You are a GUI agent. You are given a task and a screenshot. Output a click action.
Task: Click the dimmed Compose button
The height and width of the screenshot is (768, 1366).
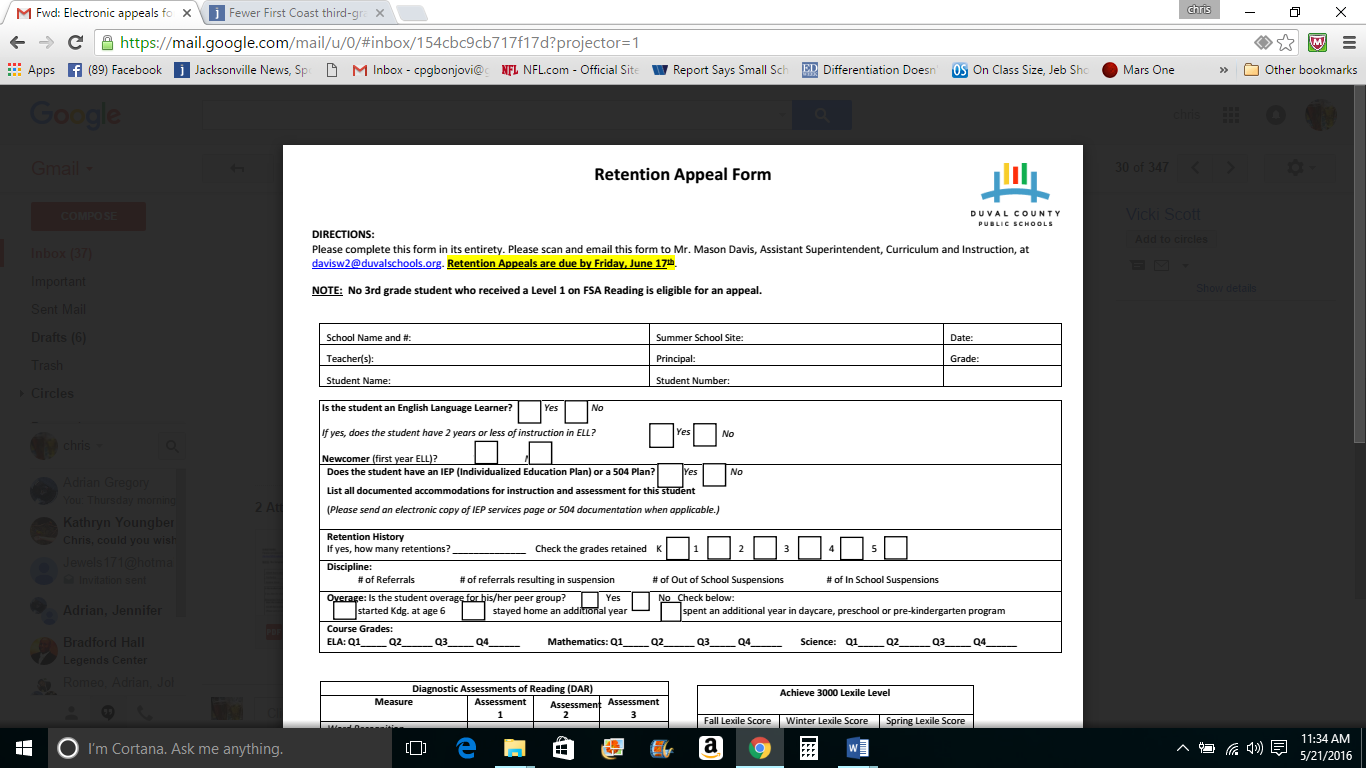(88, 216)
